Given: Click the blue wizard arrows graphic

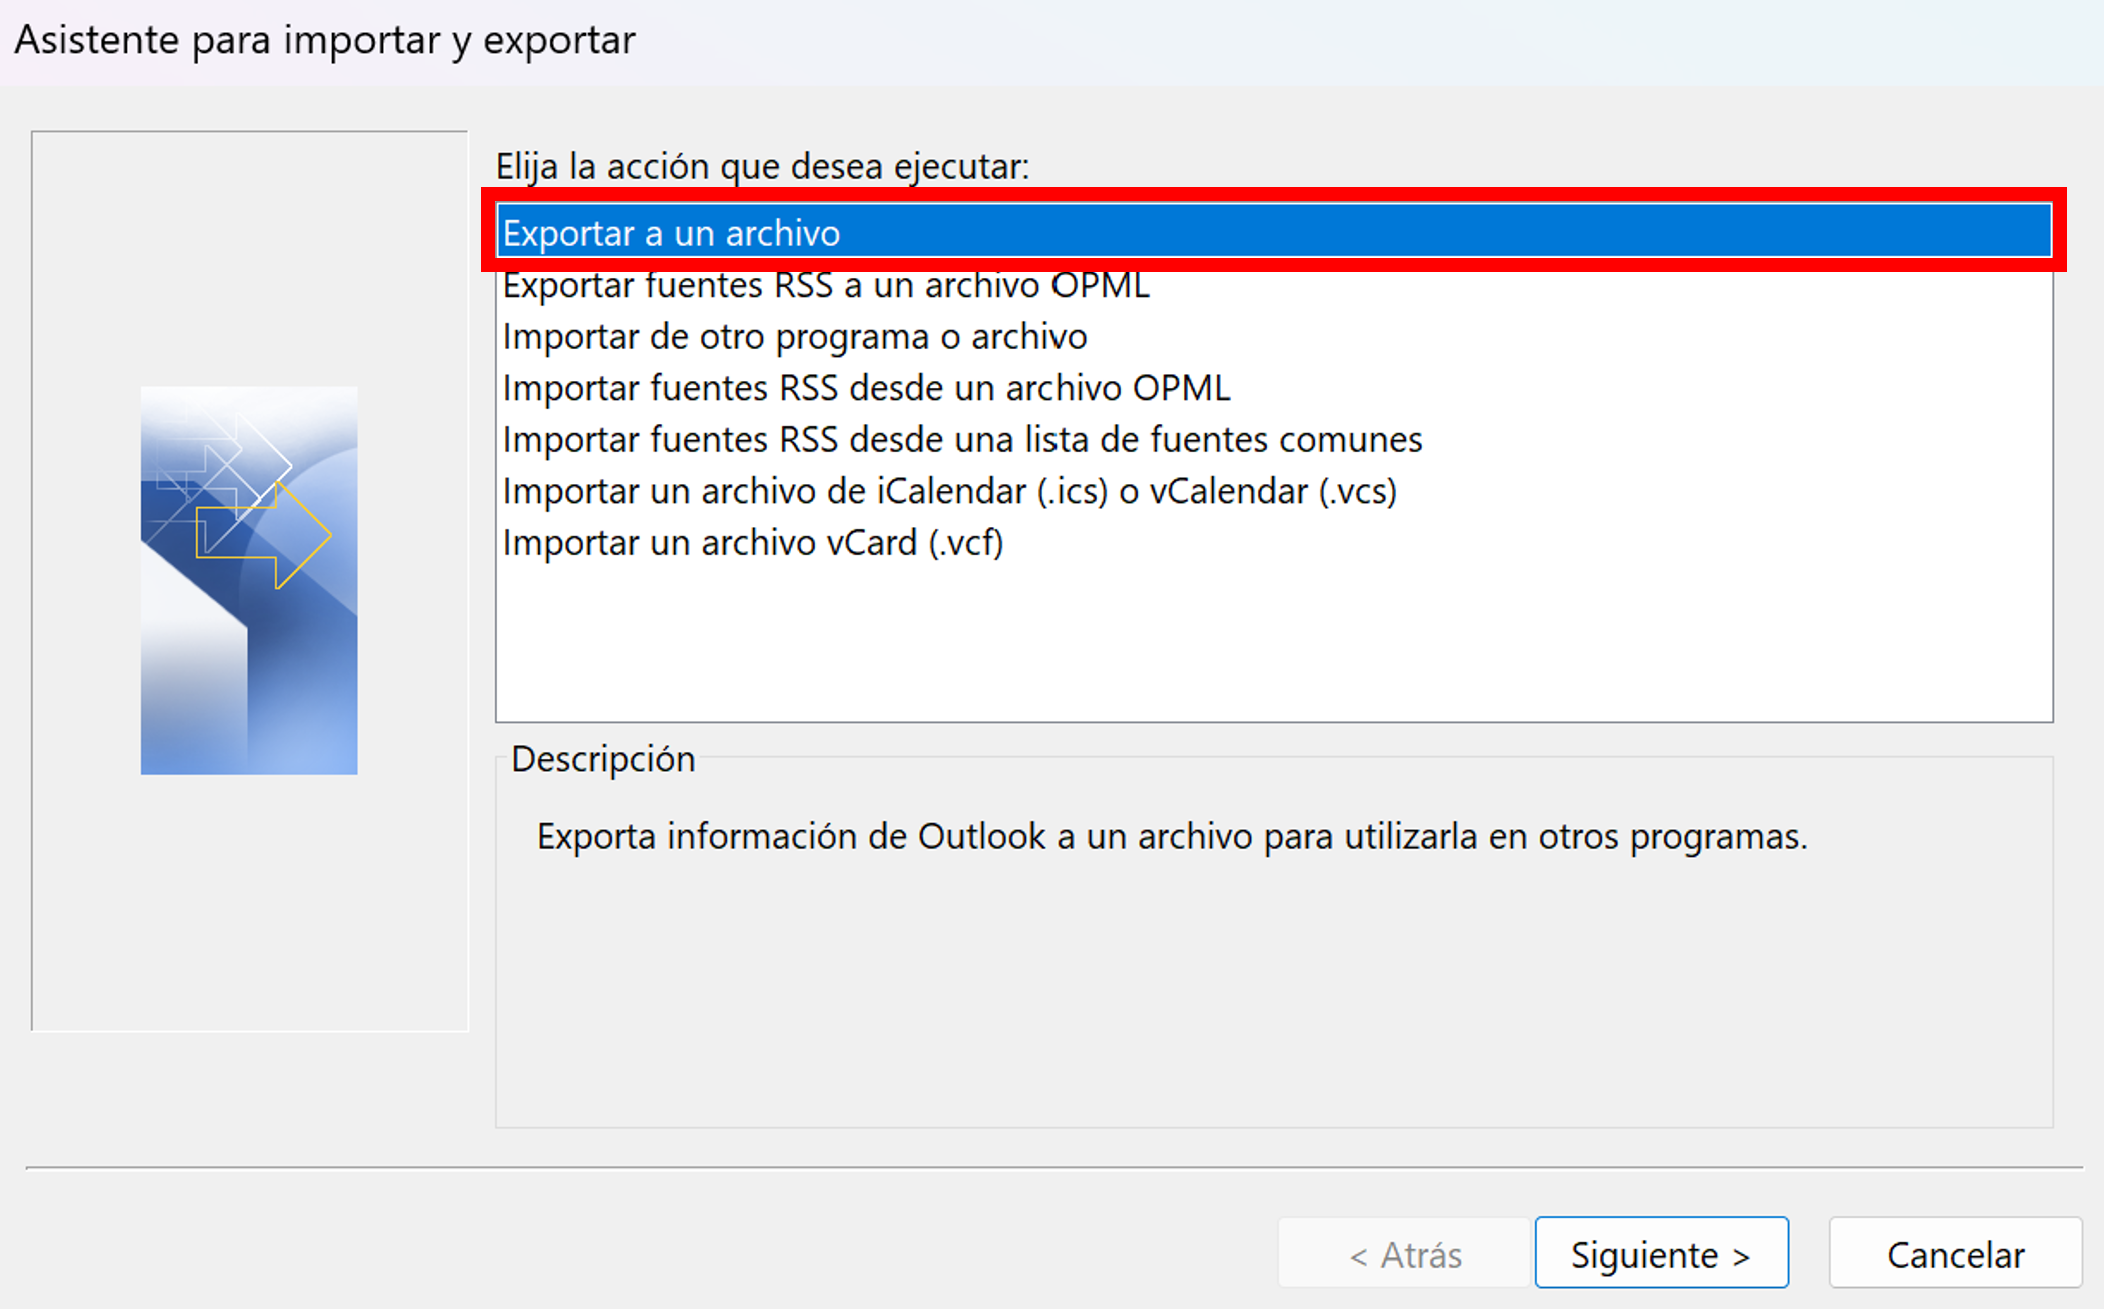Looking at the screenshot, I should 249,580.
